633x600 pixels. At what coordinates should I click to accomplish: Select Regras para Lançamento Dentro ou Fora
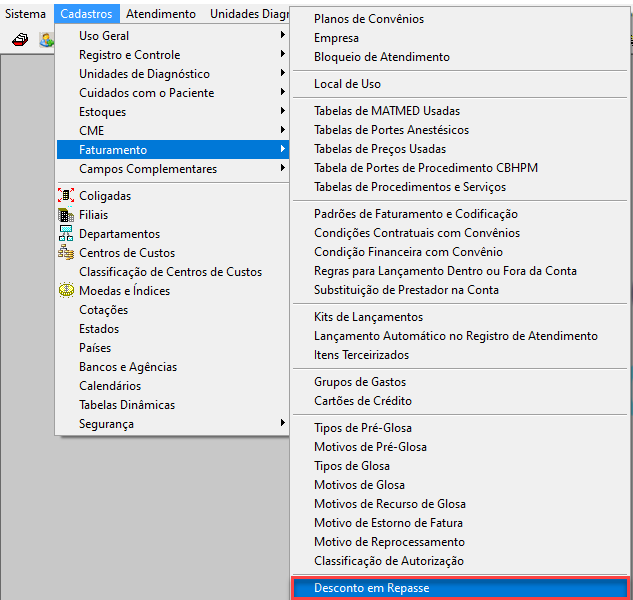click(x=460, y=271)
